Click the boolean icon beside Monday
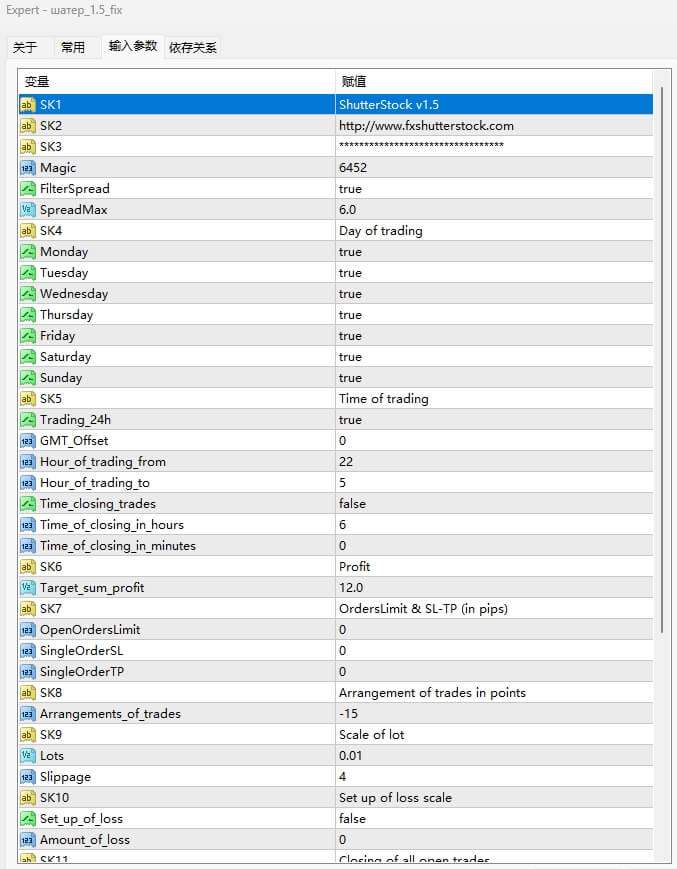This screenshot has width=677, height=869. [x=28, y=252]
